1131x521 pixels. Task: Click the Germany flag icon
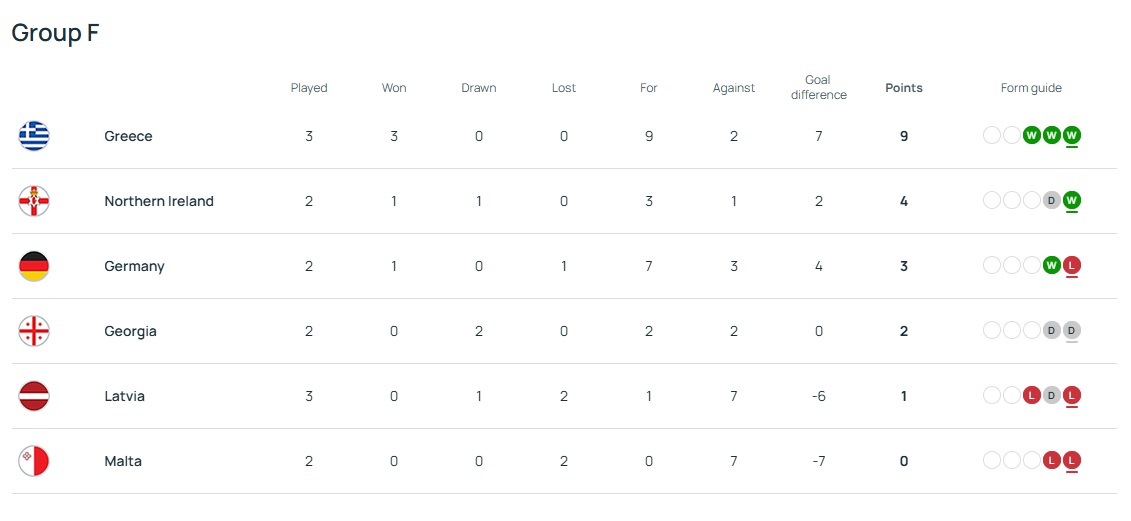tap(34, 266)
